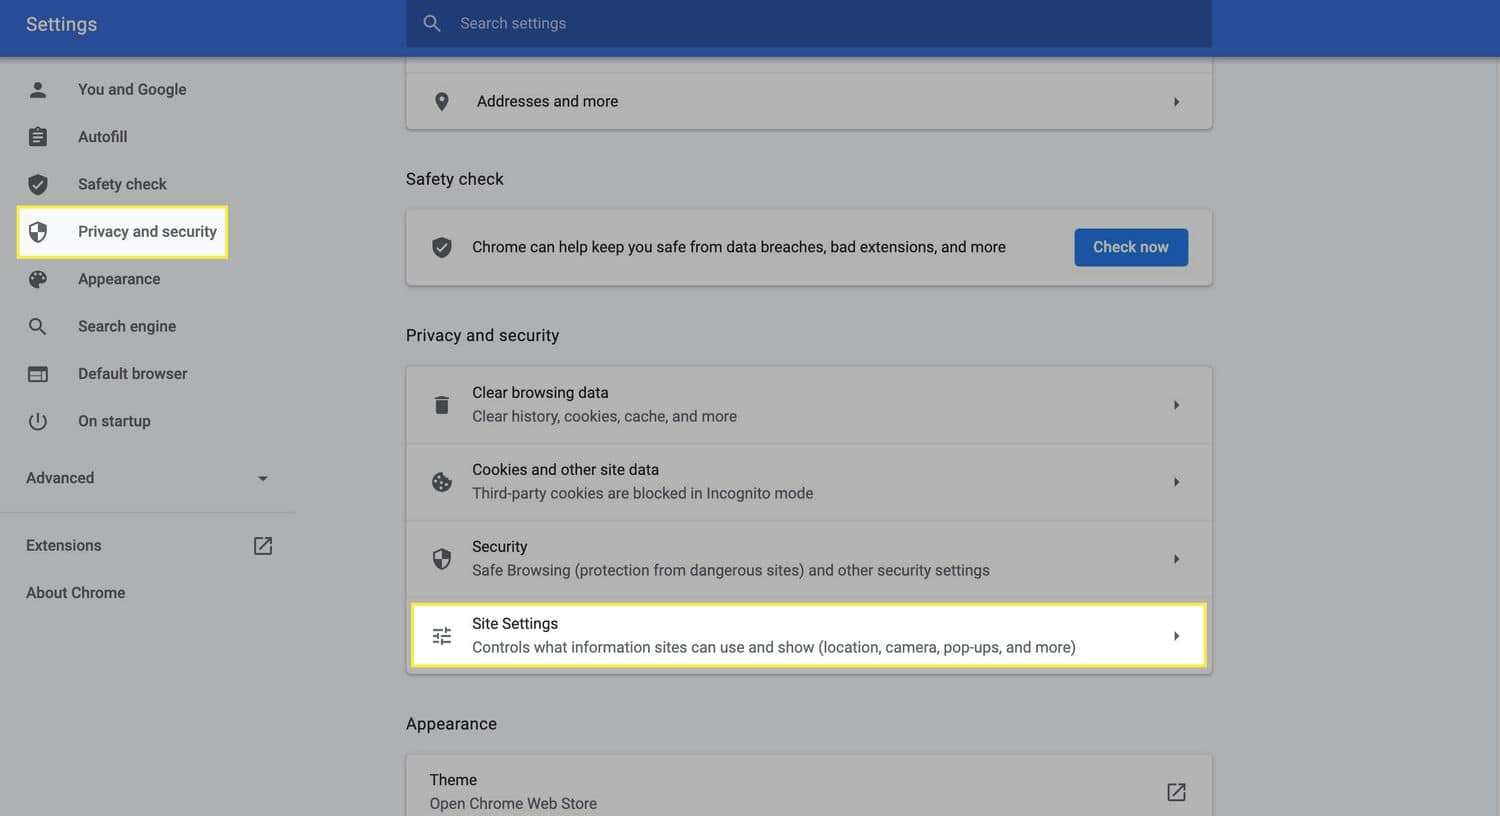The width and height of the screenshot is (1500, 816).
Task: Select On startup in sidebar
Action: pos(114,421)
